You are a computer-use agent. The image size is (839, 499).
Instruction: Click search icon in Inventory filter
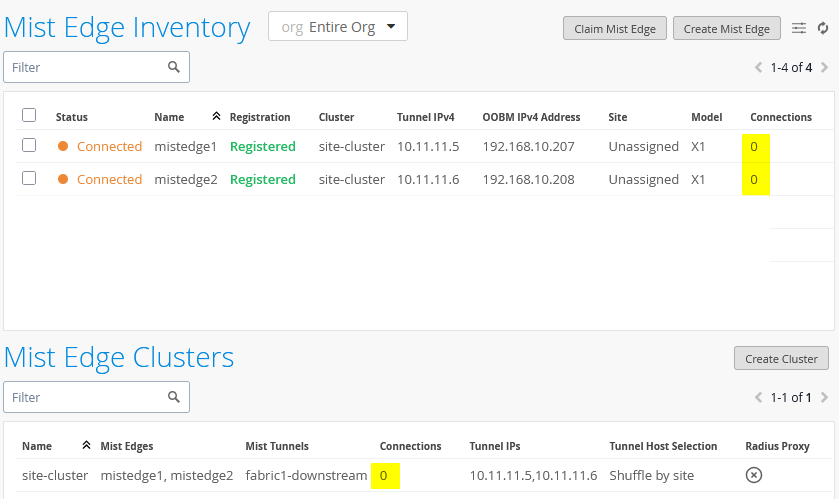click(173, 67)
